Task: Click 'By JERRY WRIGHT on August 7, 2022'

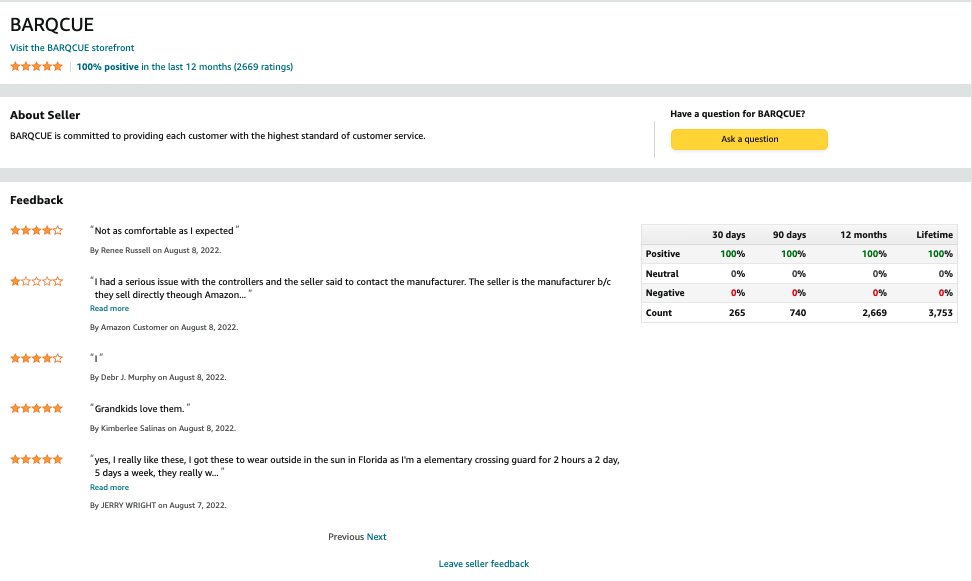Action: click(x=158, y=505)
